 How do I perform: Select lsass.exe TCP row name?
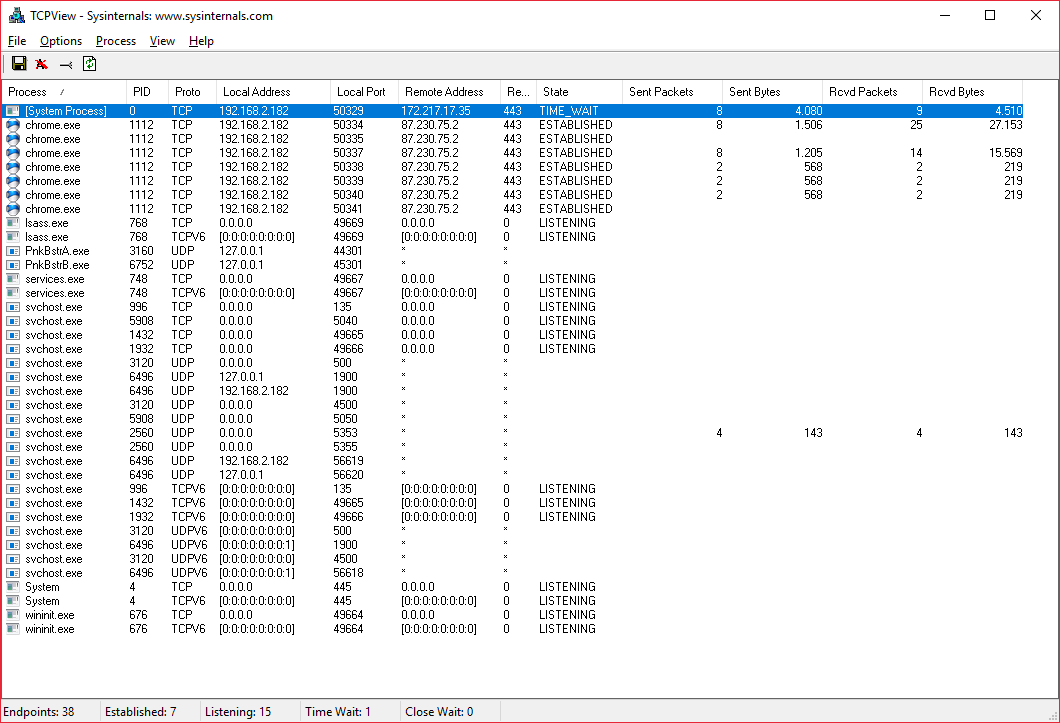coord(47,223)
